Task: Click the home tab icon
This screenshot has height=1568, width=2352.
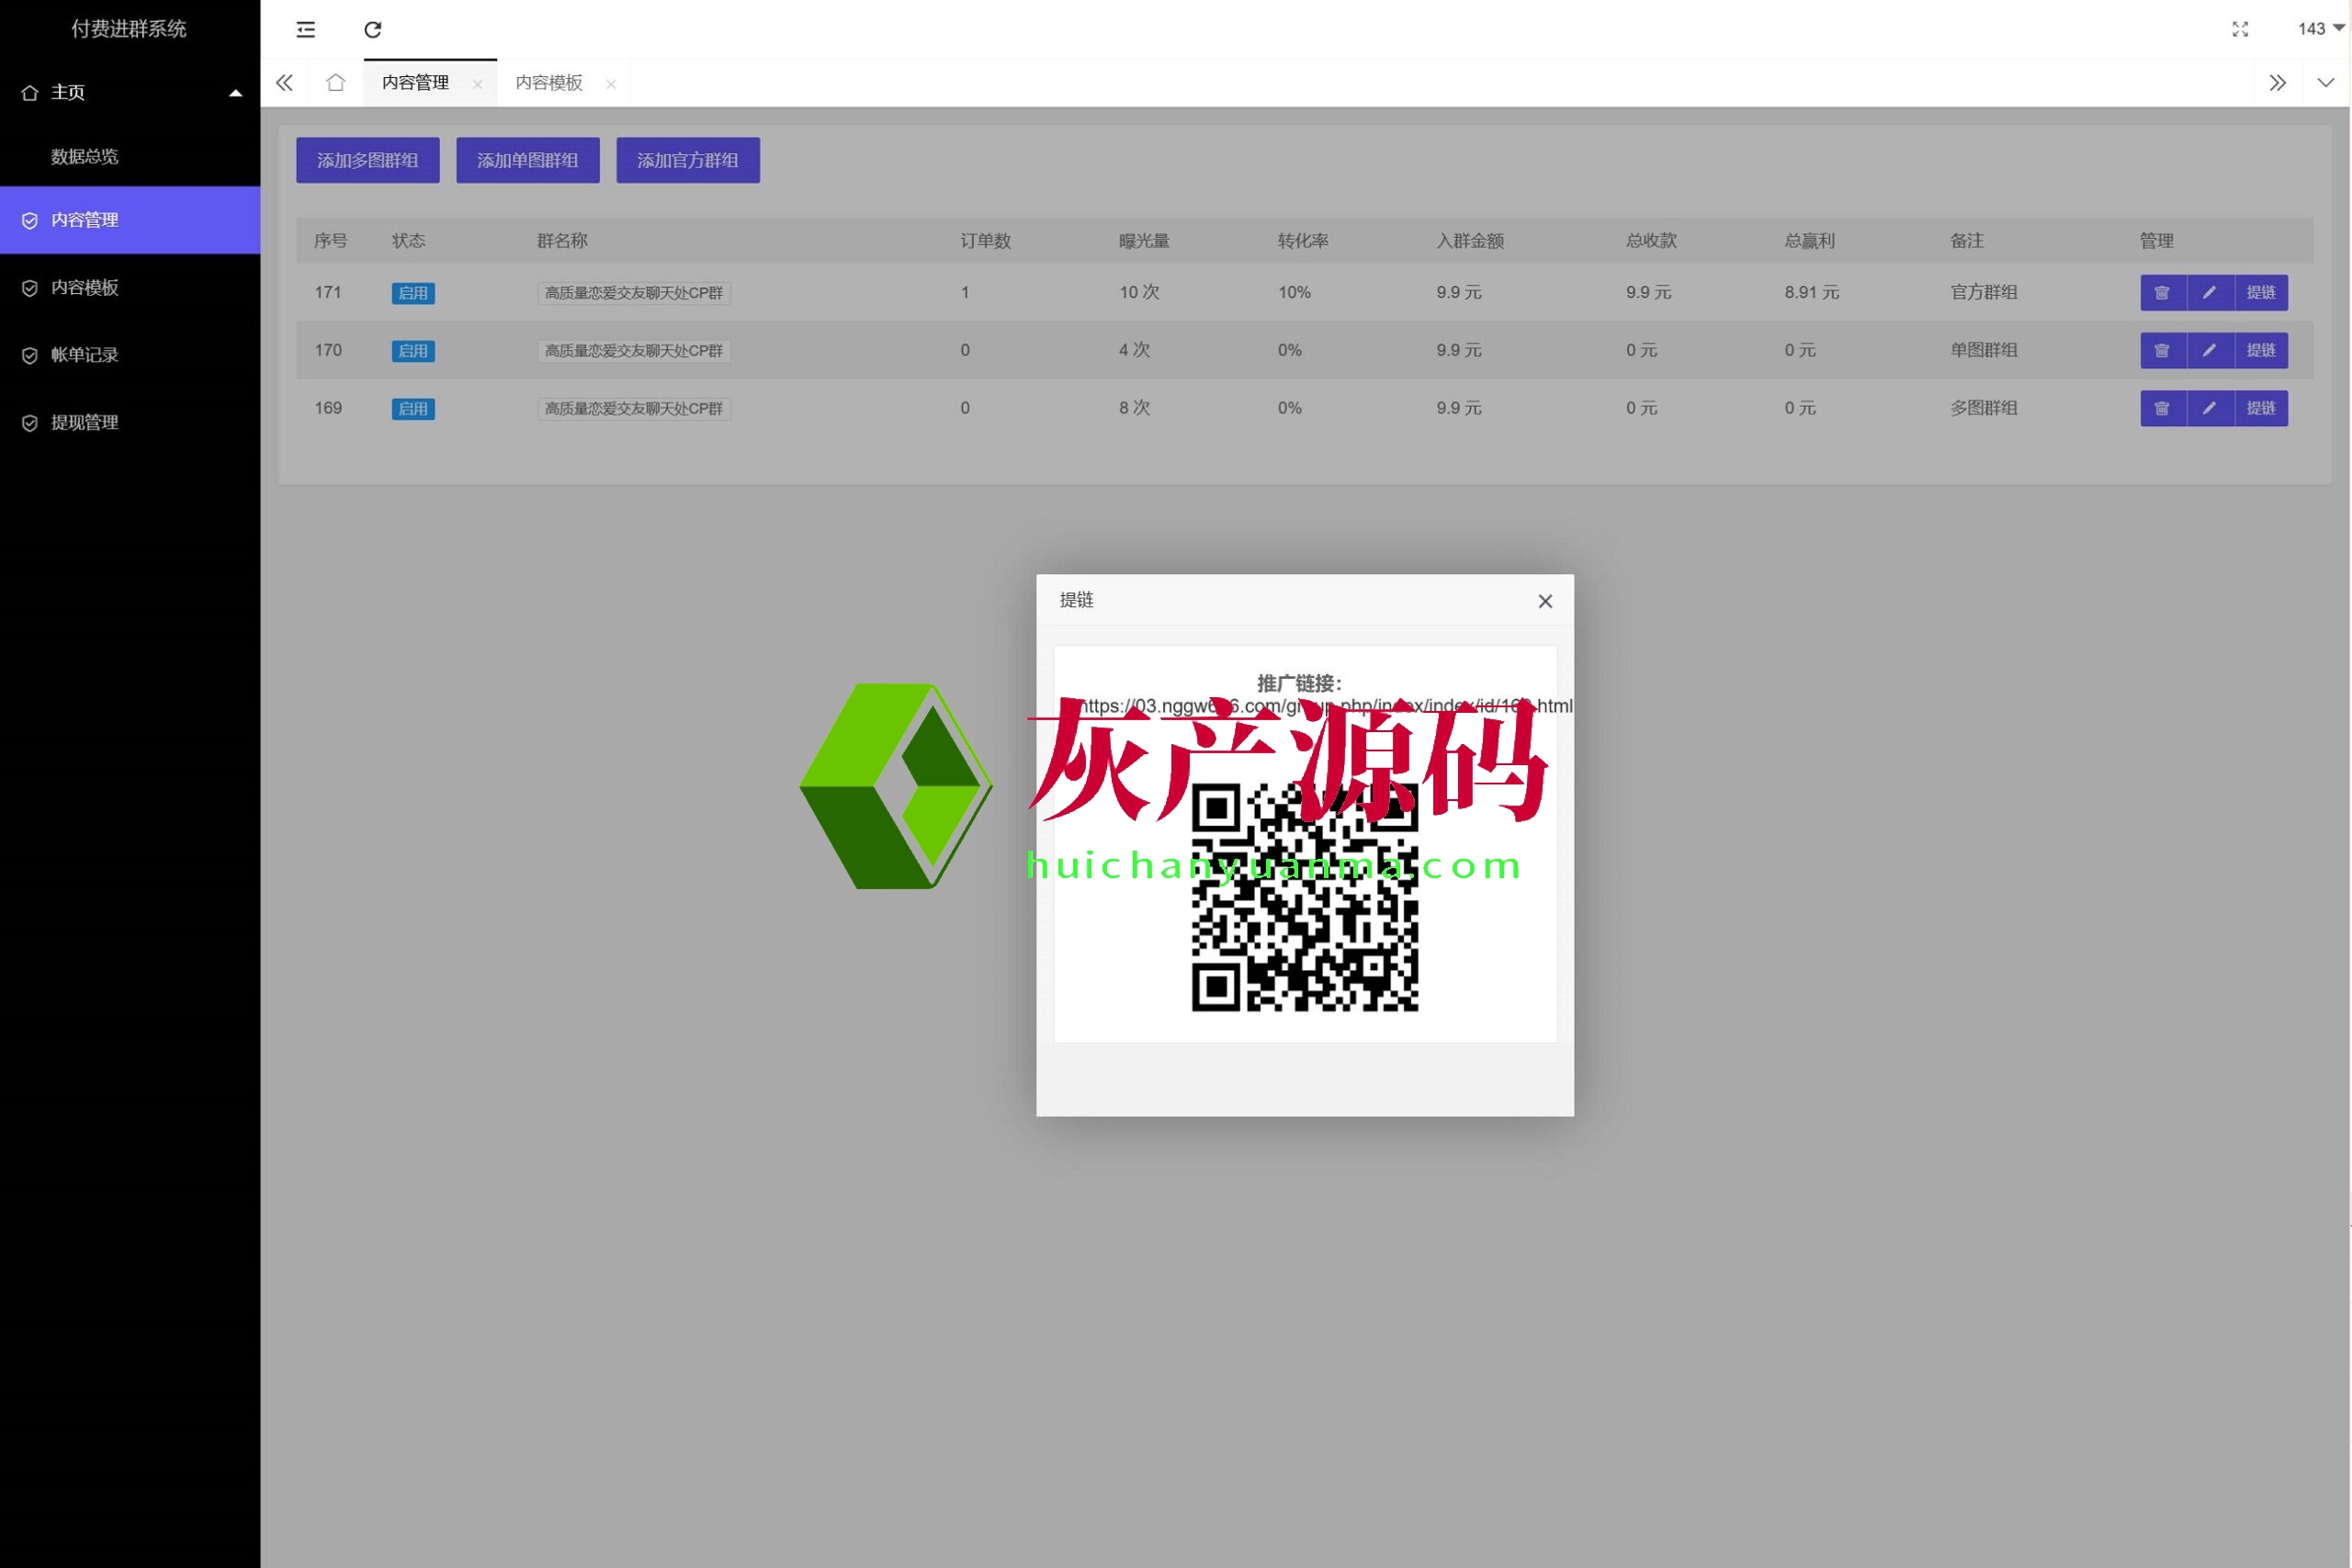Action: pos(336,83)
